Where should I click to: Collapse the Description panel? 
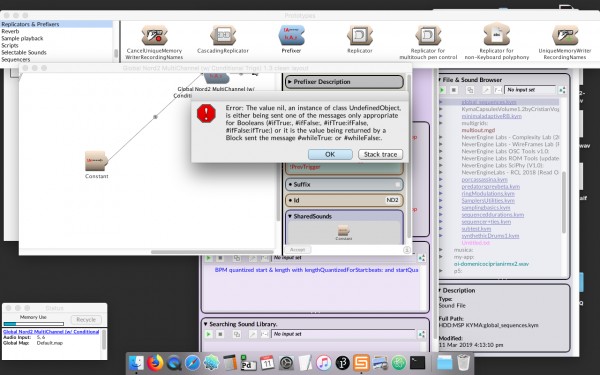click(439, 290)
